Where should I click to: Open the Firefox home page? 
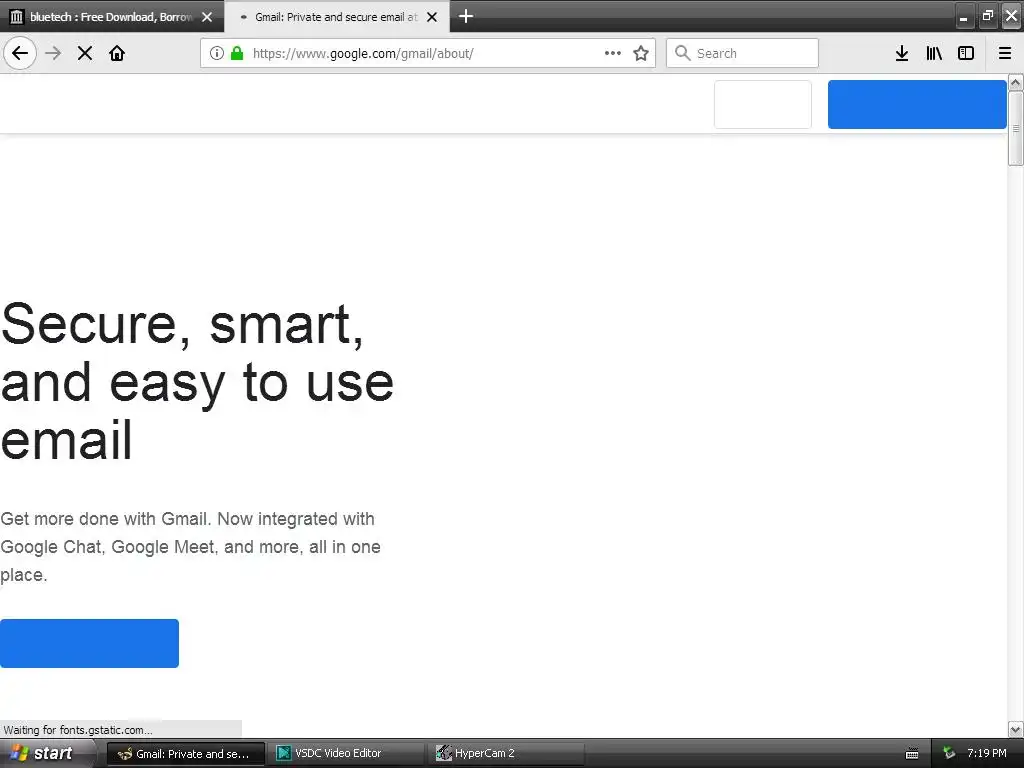point(117,53)
